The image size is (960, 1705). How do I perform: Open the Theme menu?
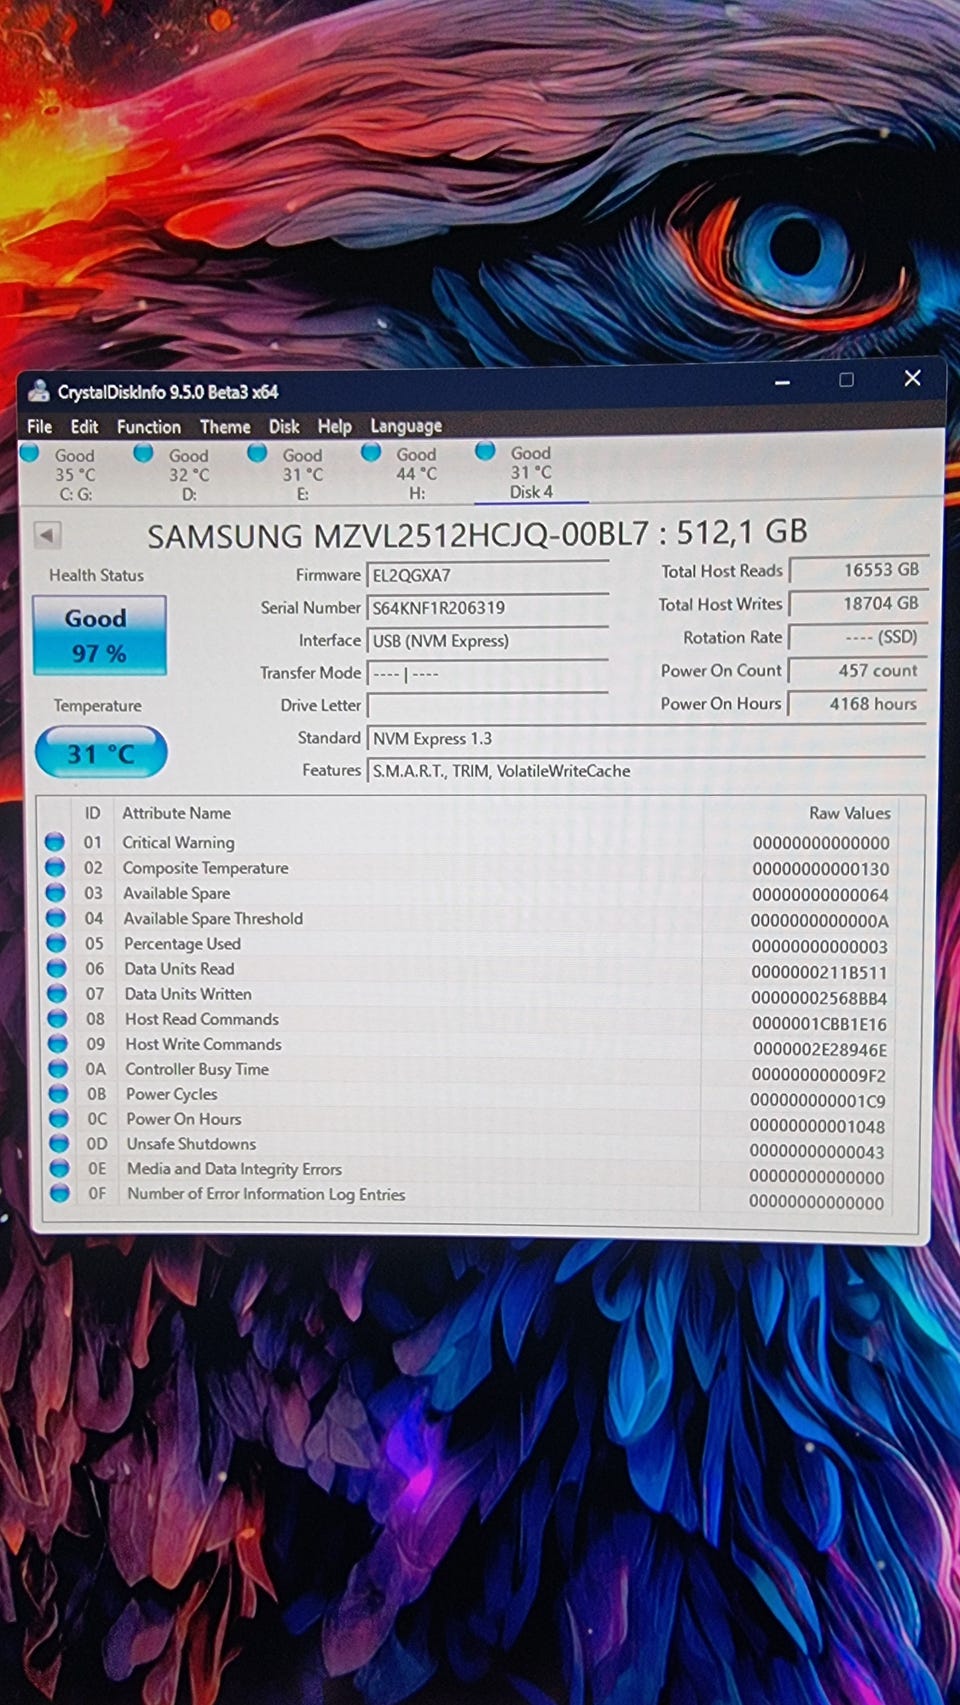[x=225, y=426]
